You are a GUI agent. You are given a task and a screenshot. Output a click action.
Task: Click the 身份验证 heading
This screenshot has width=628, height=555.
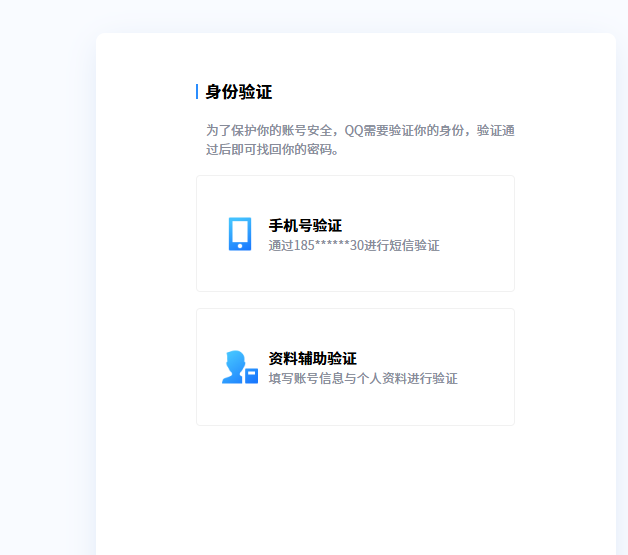pyautogui.click(x=239, y=92)
